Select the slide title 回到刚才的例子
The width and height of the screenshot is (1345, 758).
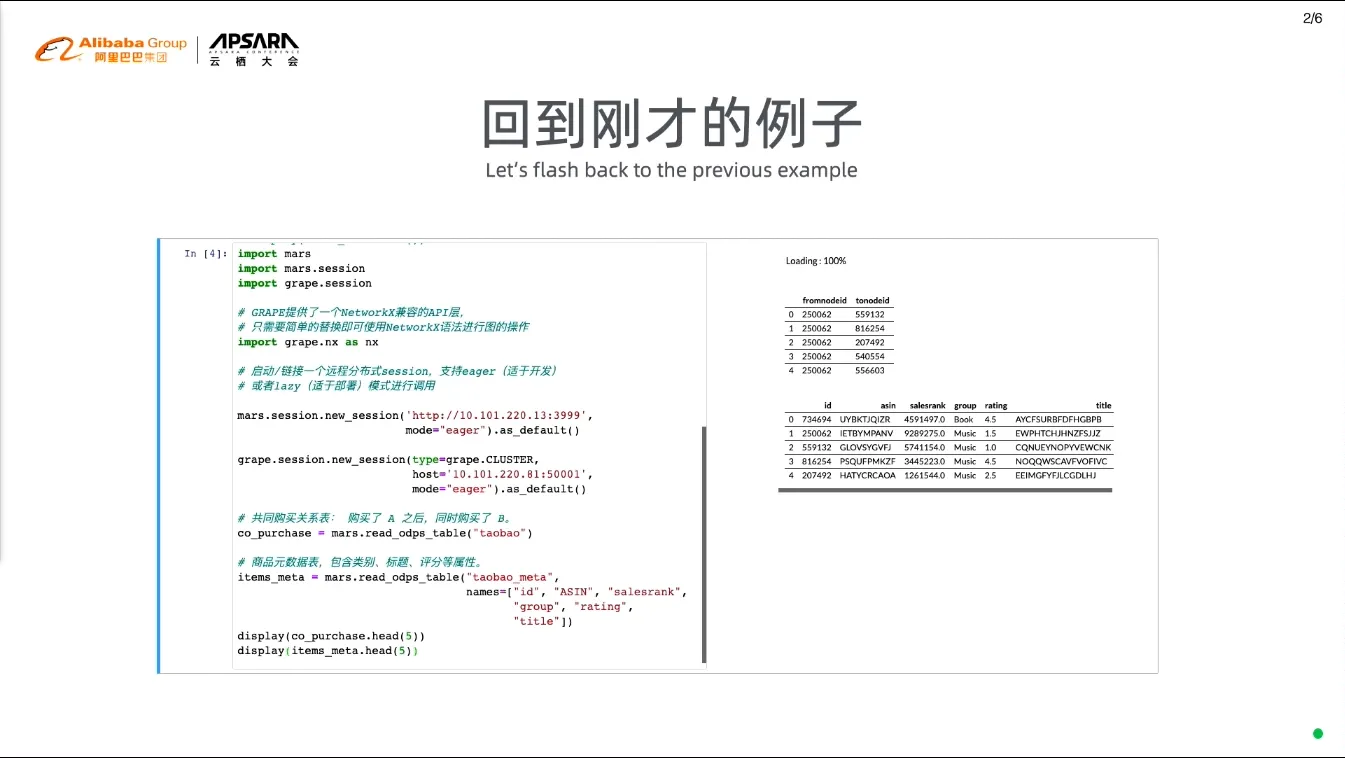pyautogui.click(x=671, y=124)
